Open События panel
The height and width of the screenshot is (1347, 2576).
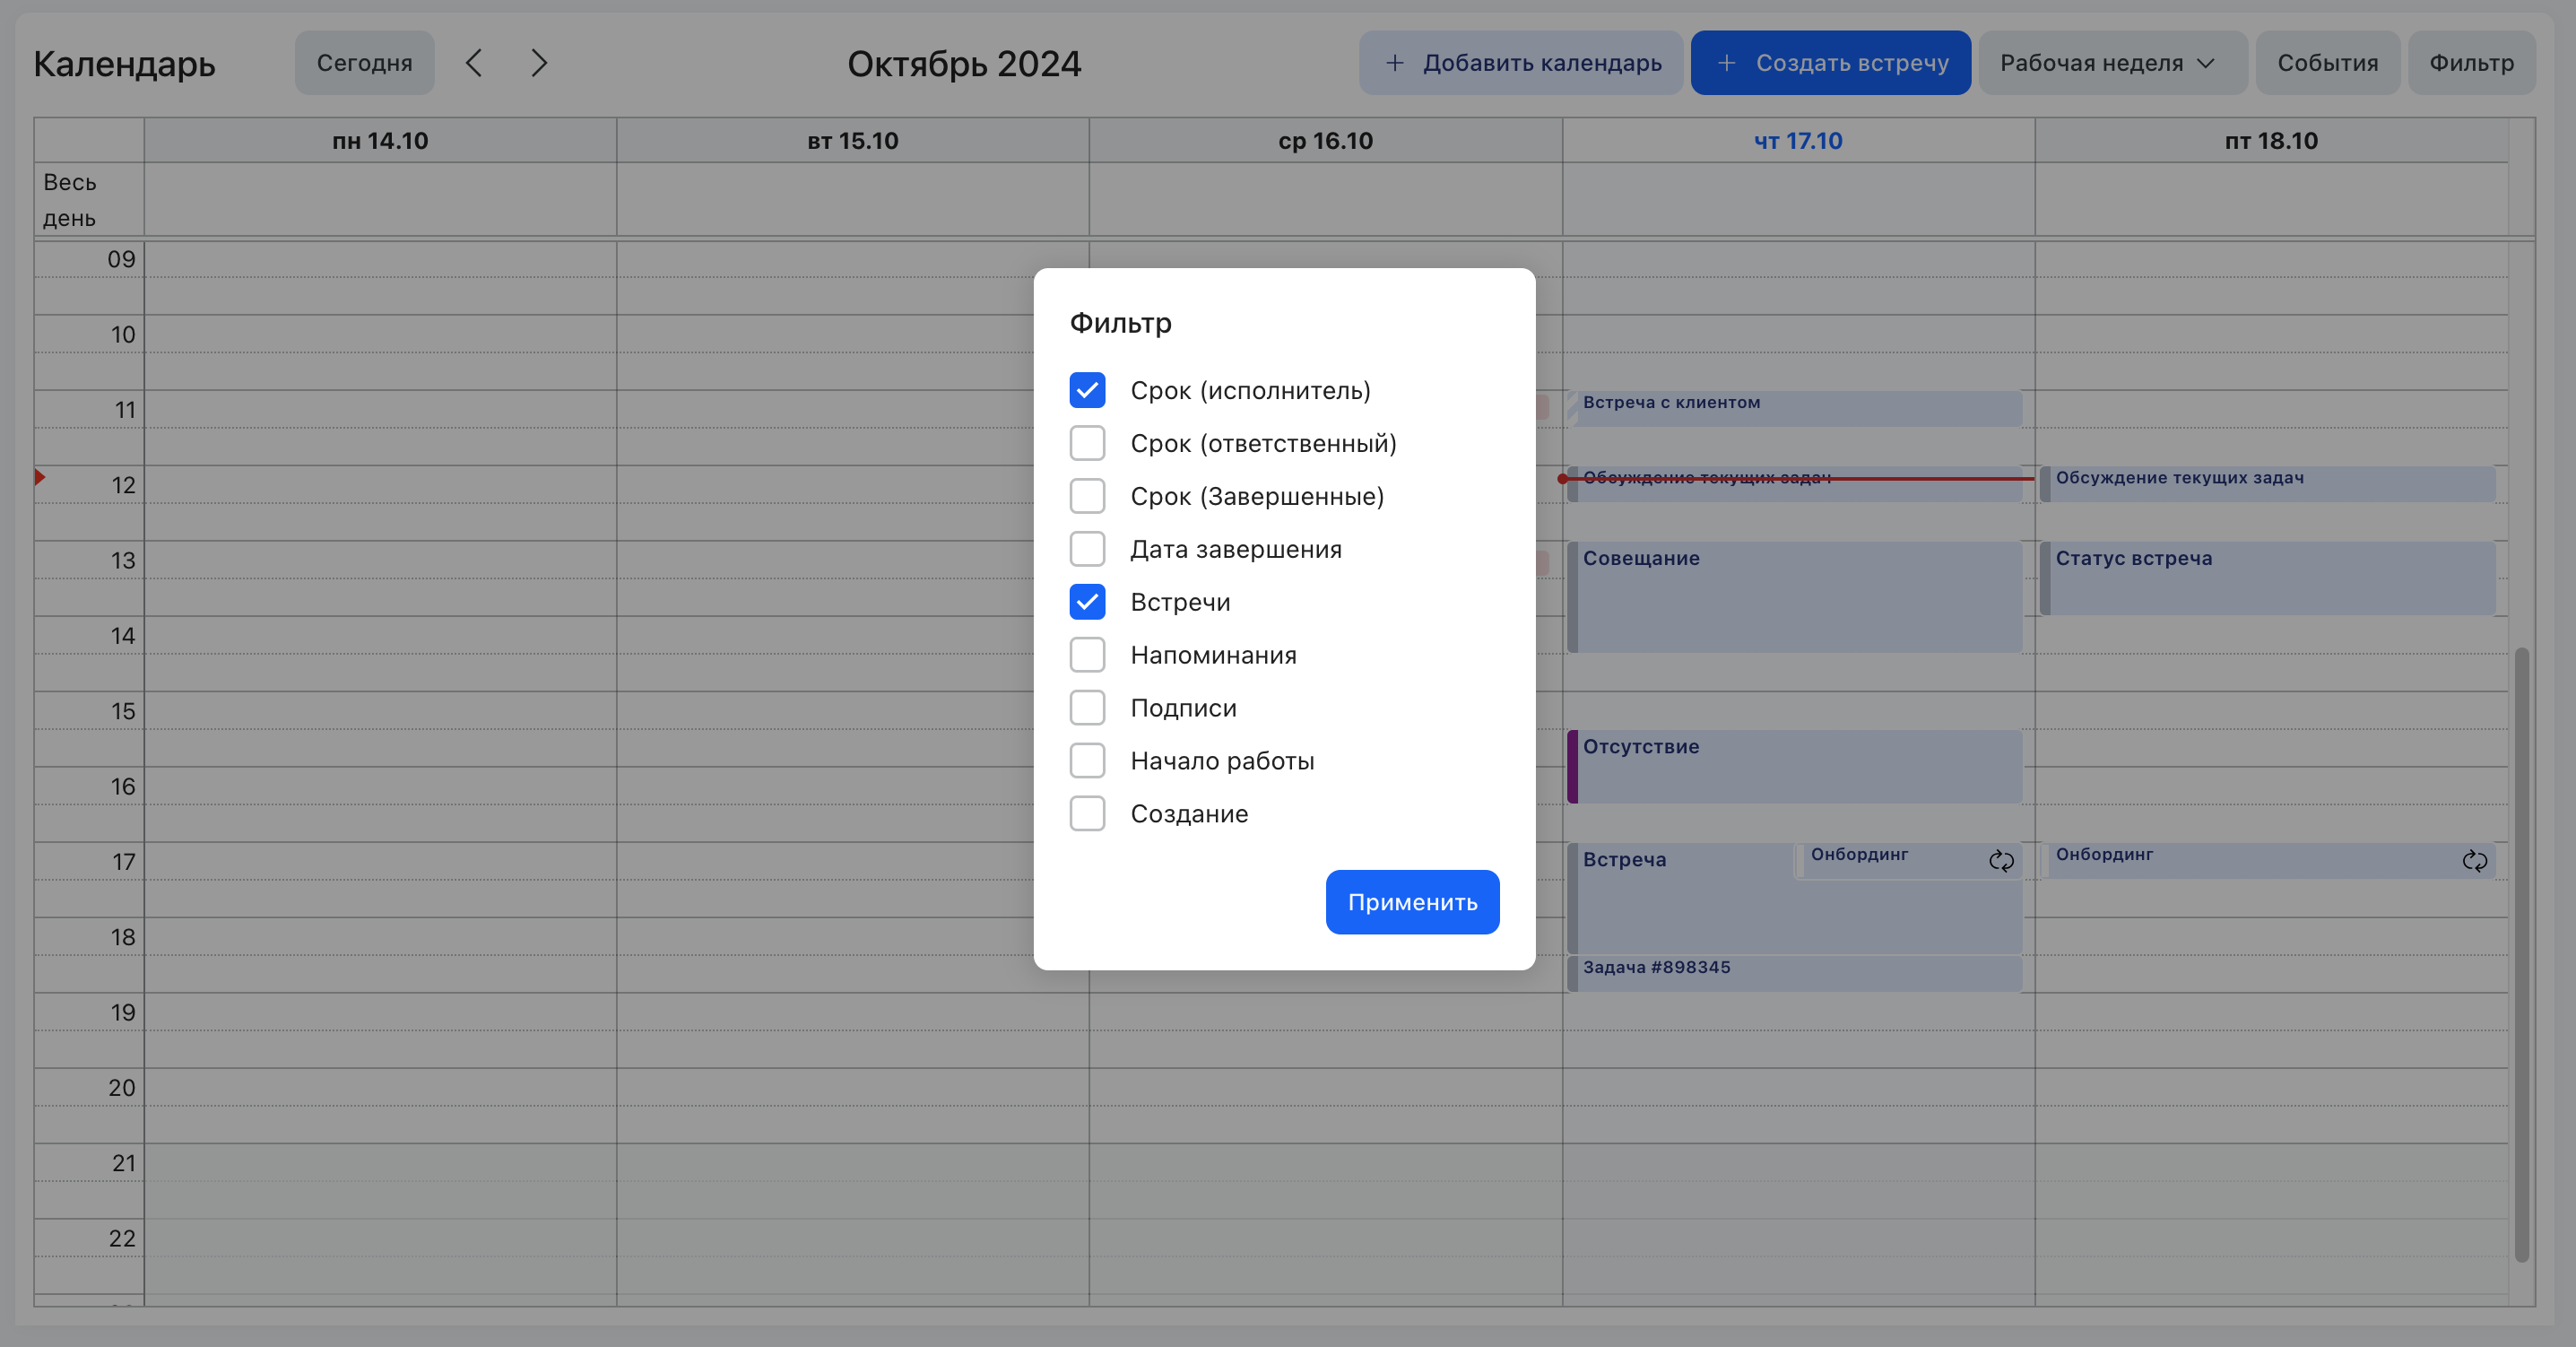pyautogui.click(x=2327, y=63)
